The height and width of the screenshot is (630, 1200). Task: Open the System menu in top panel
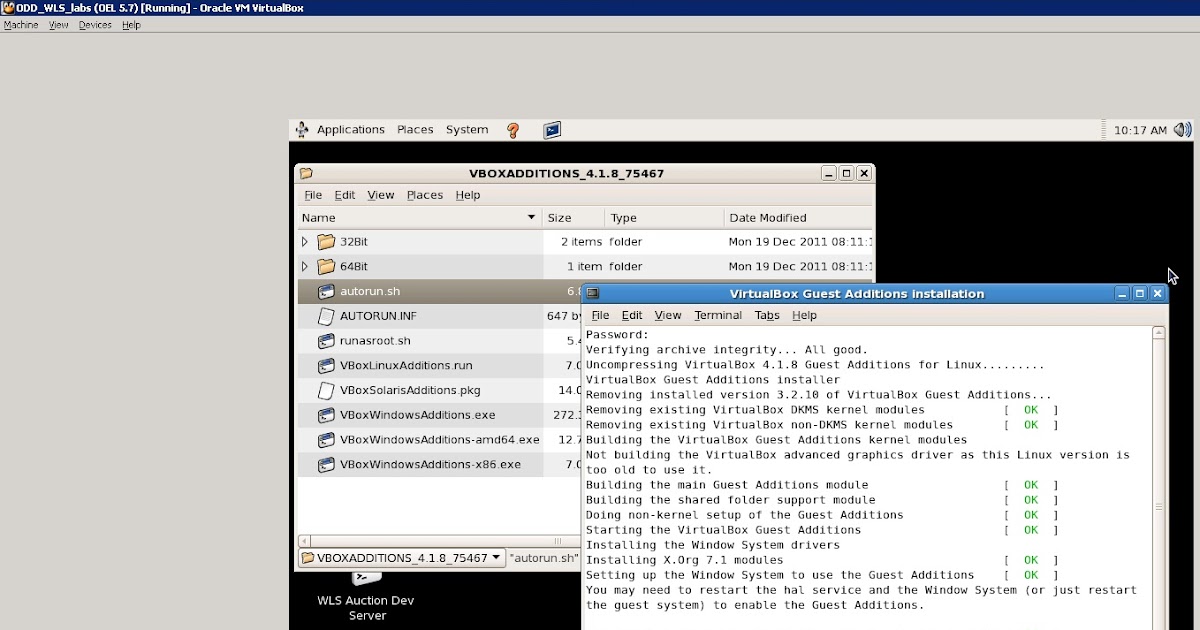467,130
